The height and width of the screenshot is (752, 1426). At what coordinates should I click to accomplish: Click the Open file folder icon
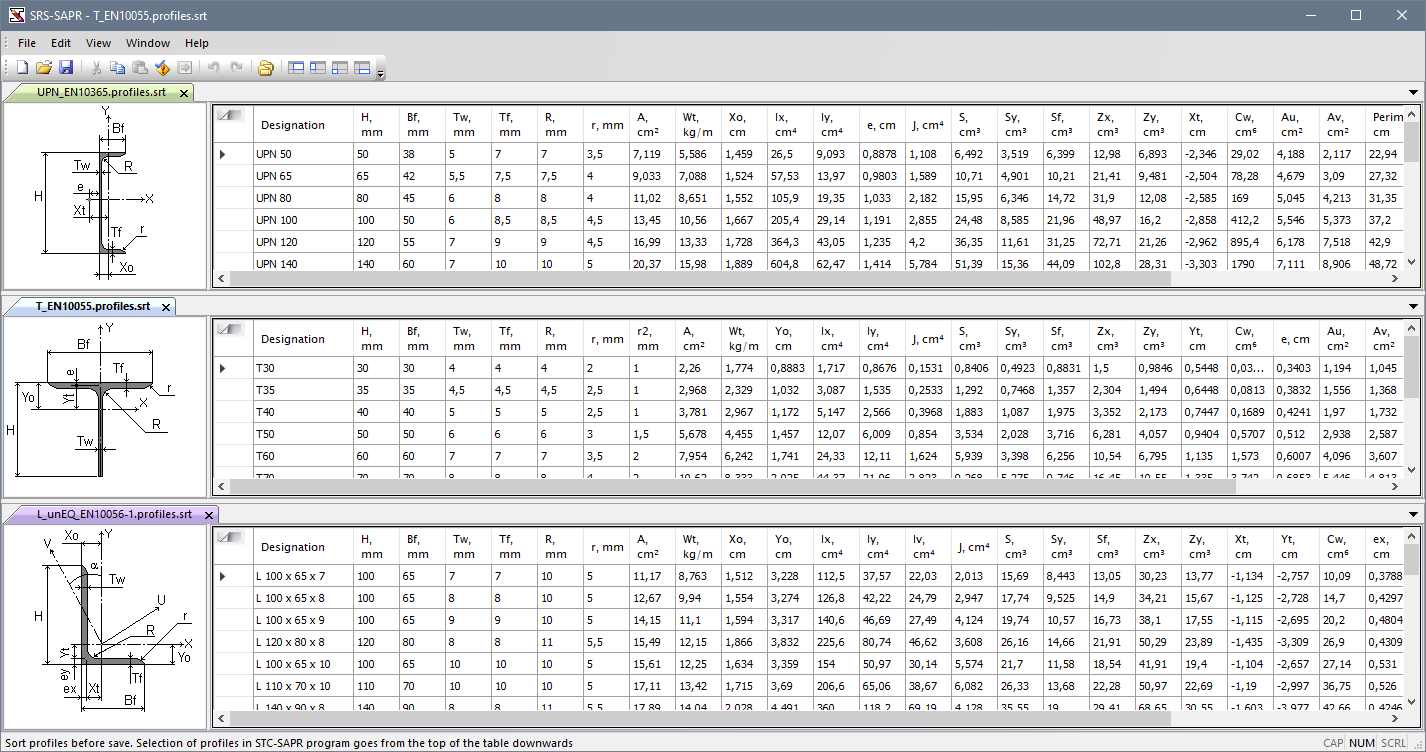pos(44,68)
